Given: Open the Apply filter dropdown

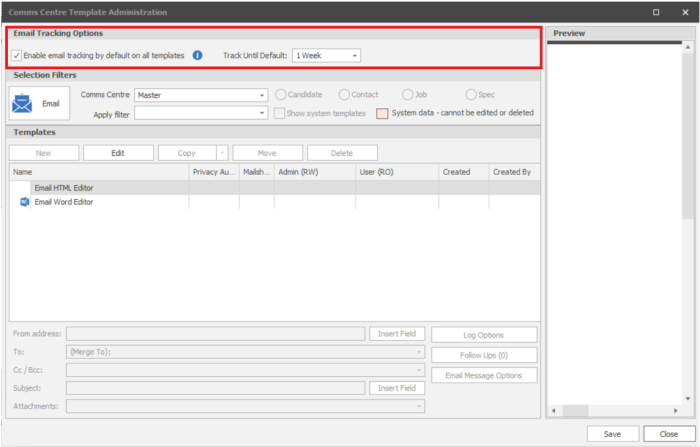Looking at the screenshot, I should point(261,113).
